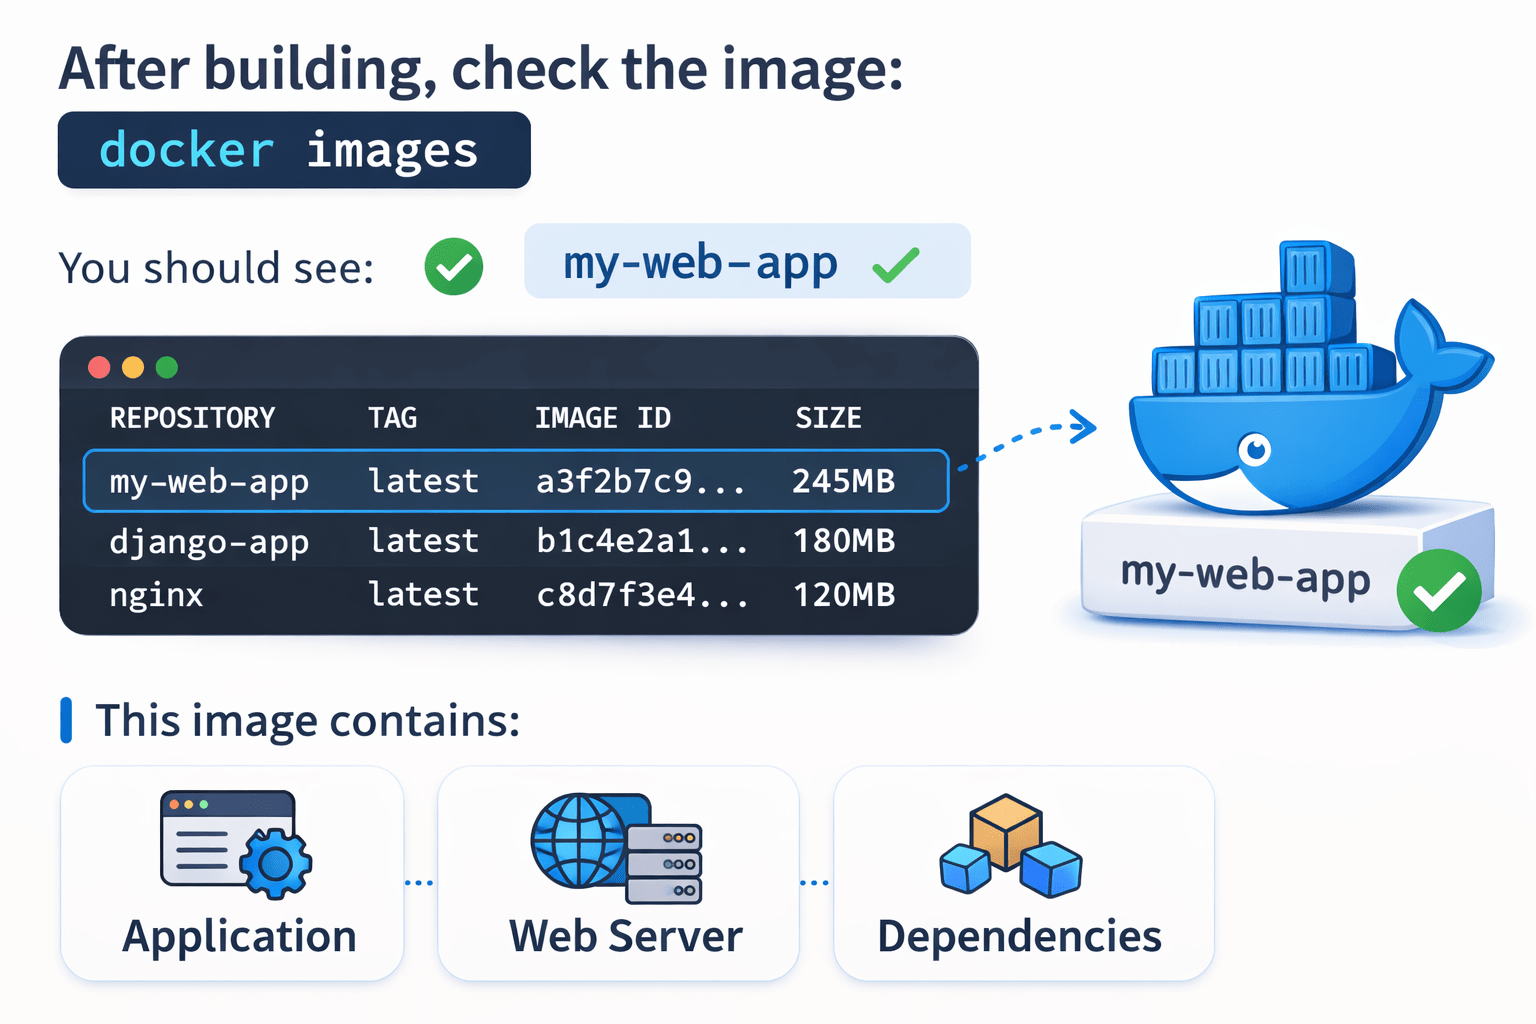
Task: Click 'After building, check the image:' heading
Action: coord(481,70)
